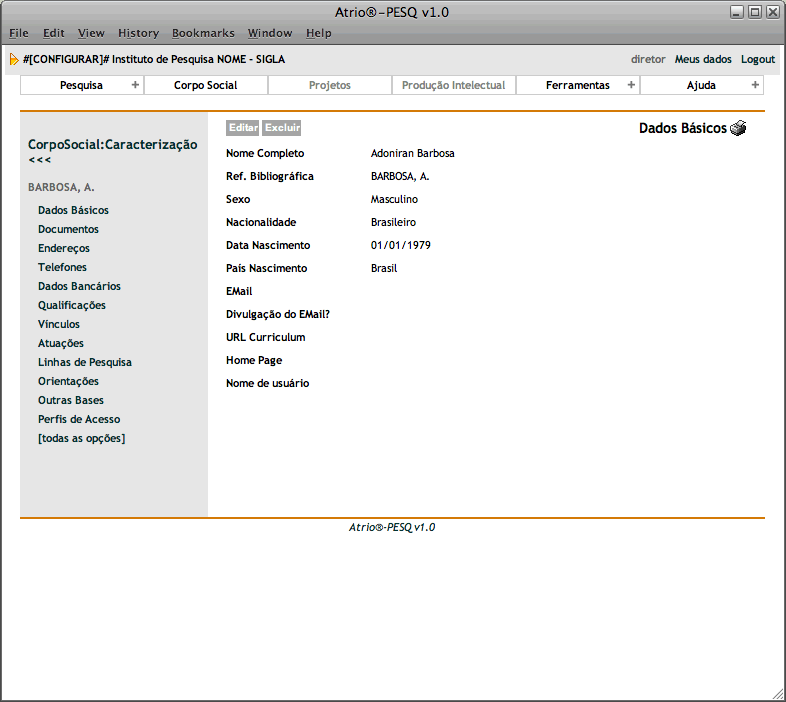Expand the Ajuda menu plus sign
This screenshot has height=702, width=786.
(x=755, y=85)
